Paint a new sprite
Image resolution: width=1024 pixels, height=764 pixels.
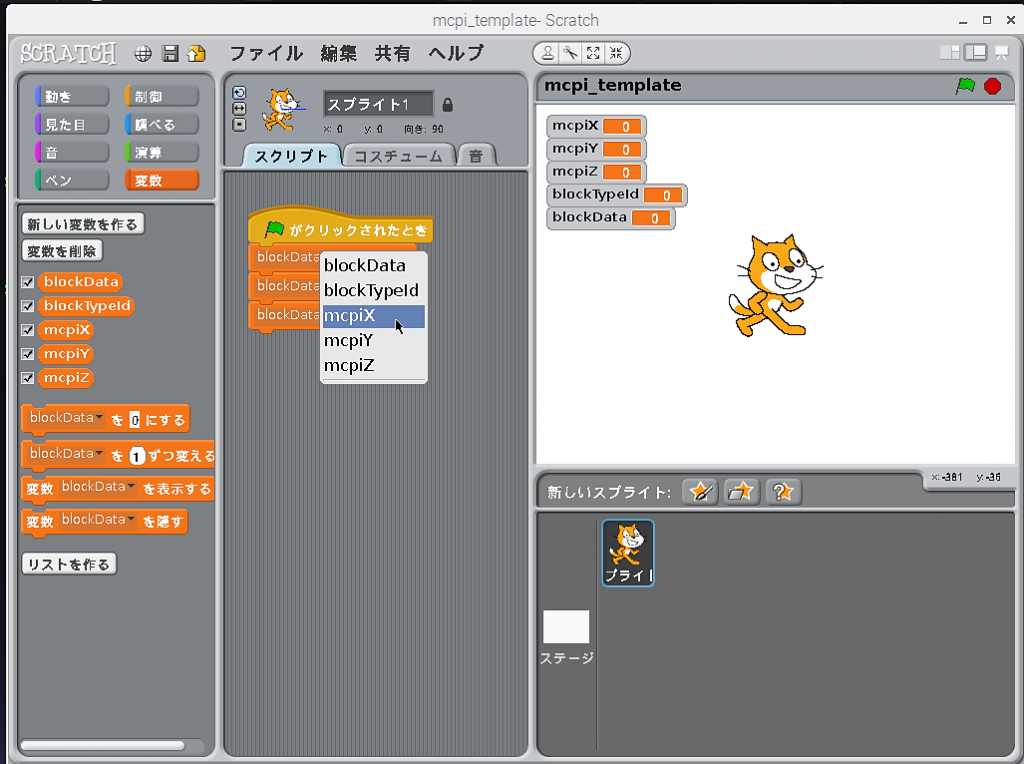[700, 491]
